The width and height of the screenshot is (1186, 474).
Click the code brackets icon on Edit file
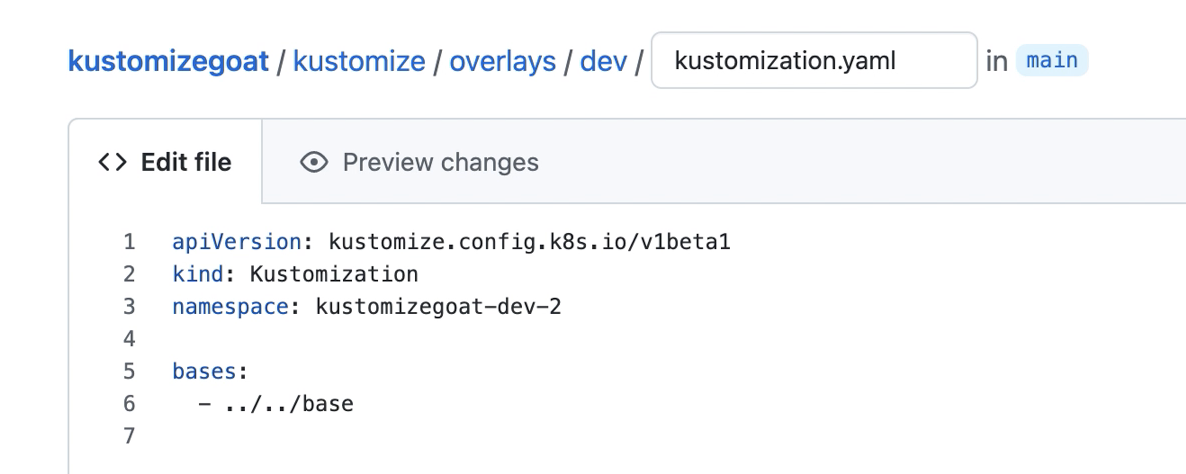(113, 162)
